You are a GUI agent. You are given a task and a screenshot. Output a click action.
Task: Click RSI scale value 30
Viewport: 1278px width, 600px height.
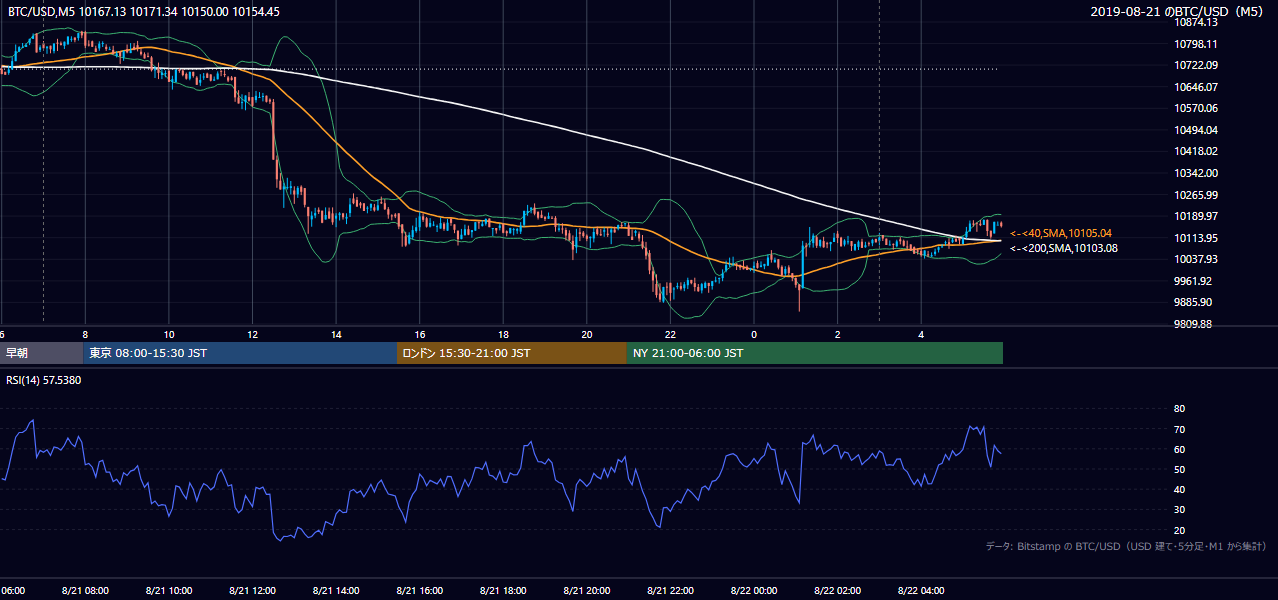1179,510
